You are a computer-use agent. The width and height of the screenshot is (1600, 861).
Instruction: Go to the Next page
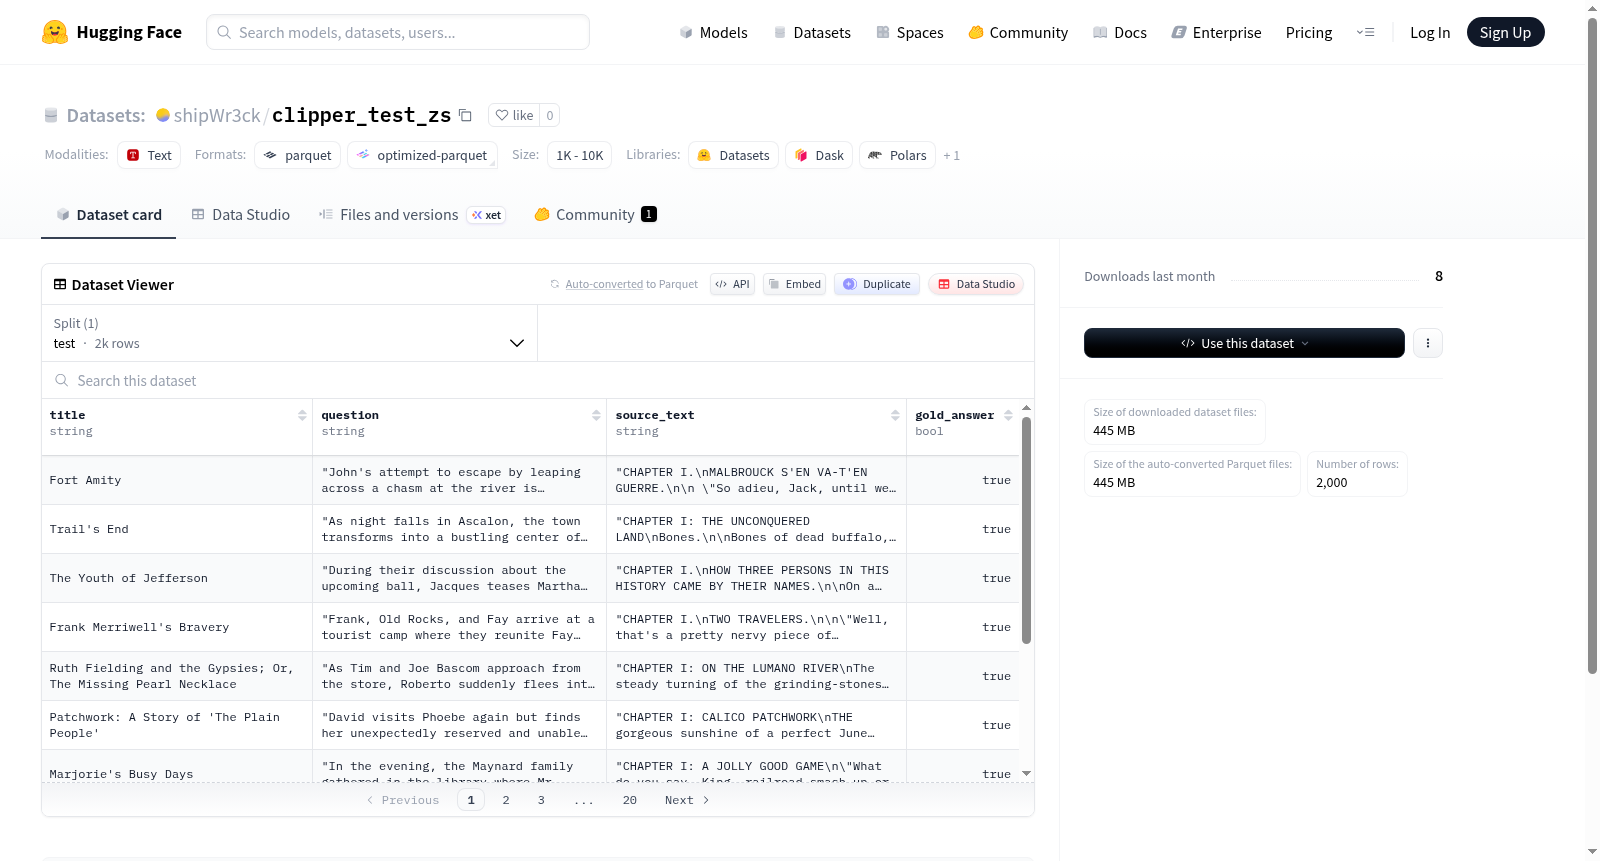pyautogui.click(x=687, y=800)
